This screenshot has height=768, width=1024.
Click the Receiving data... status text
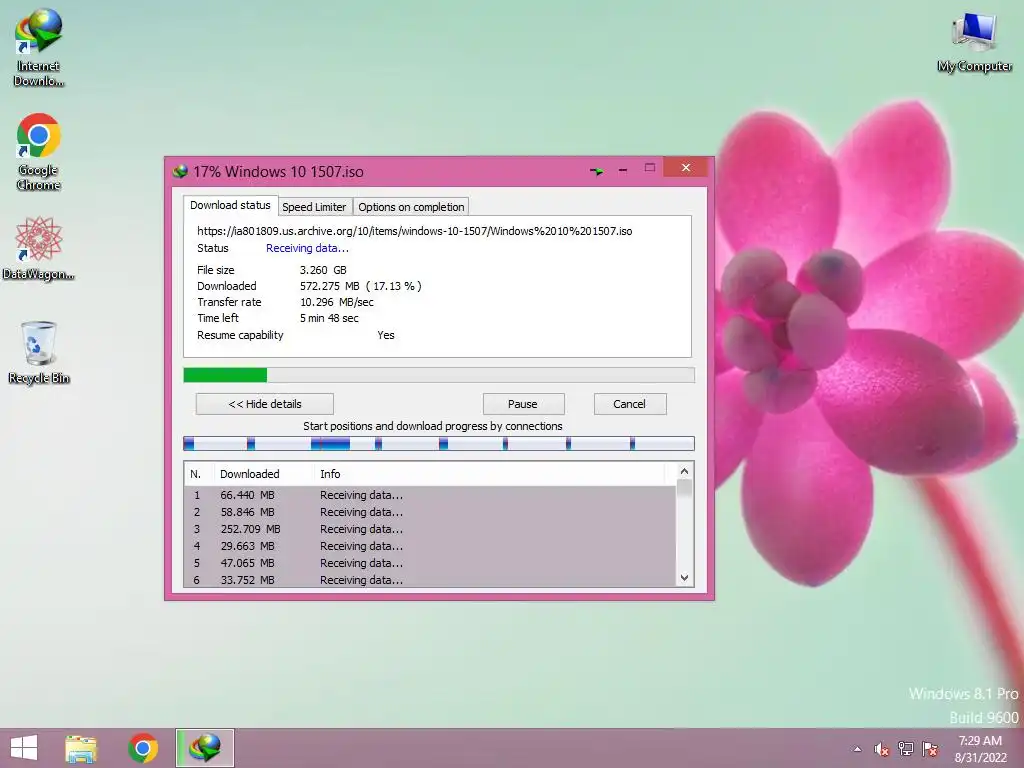[x=307, y=248]
